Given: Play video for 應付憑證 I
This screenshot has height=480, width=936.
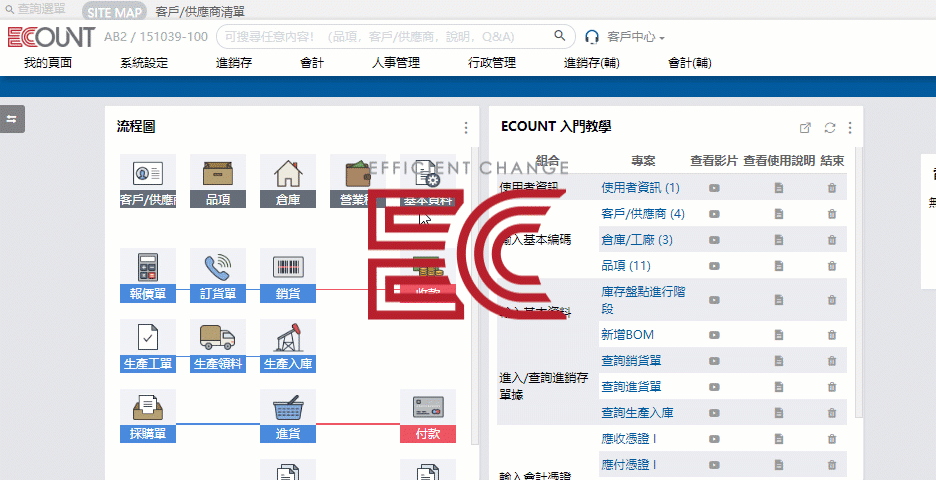Looking at the screenshot, I should (714, 465).
